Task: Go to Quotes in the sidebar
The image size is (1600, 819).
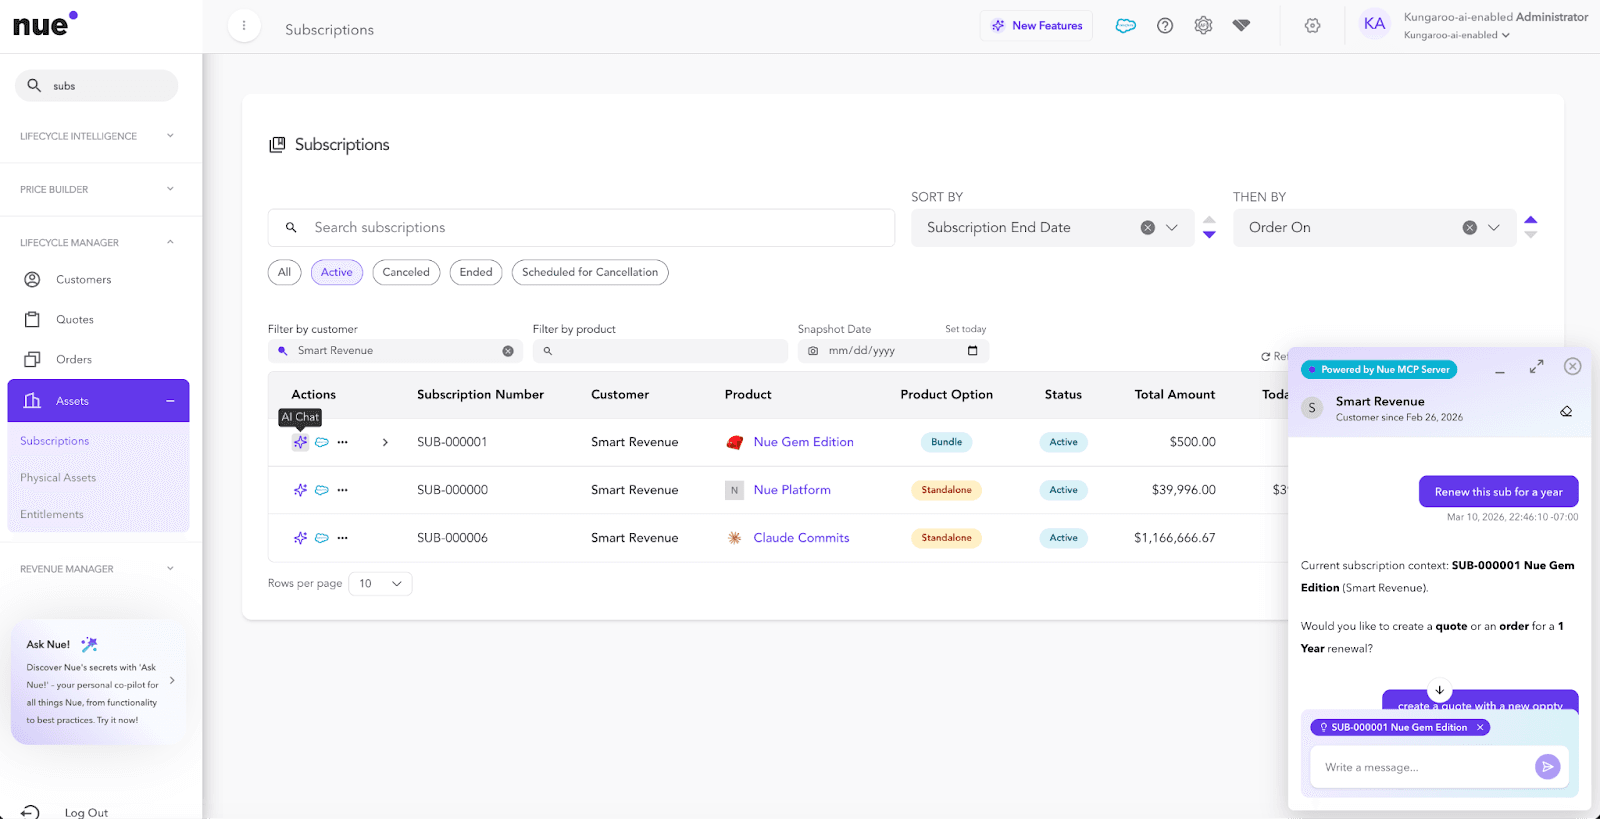Action: [75, 320]
